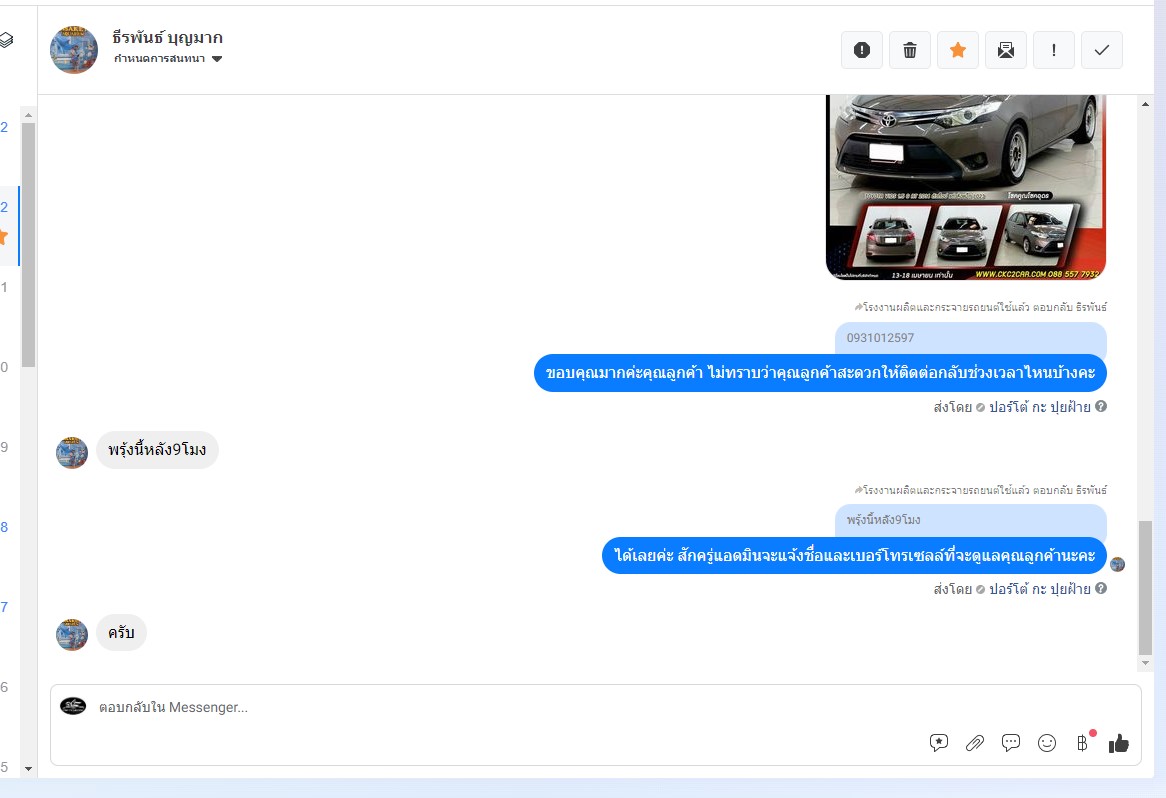
Task: Open saved replies speech bubble star icon
Action: click(938, 742)
